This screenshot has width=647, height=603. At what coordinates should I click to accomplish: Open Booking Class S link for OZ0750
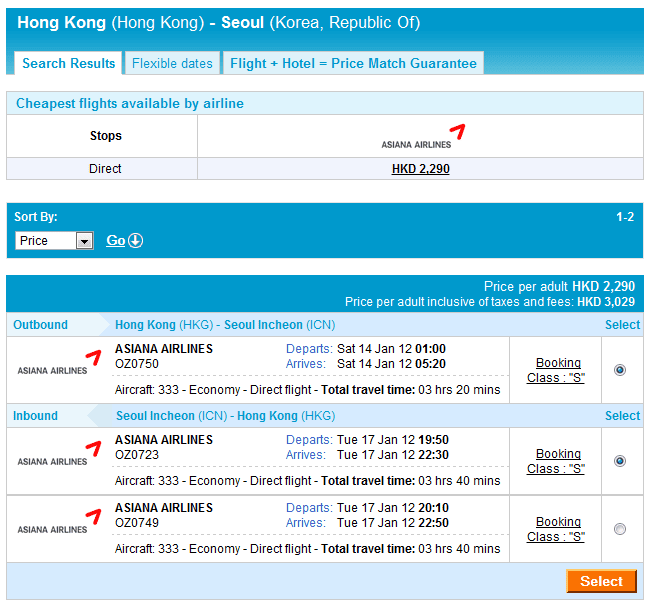click(557, 370)
